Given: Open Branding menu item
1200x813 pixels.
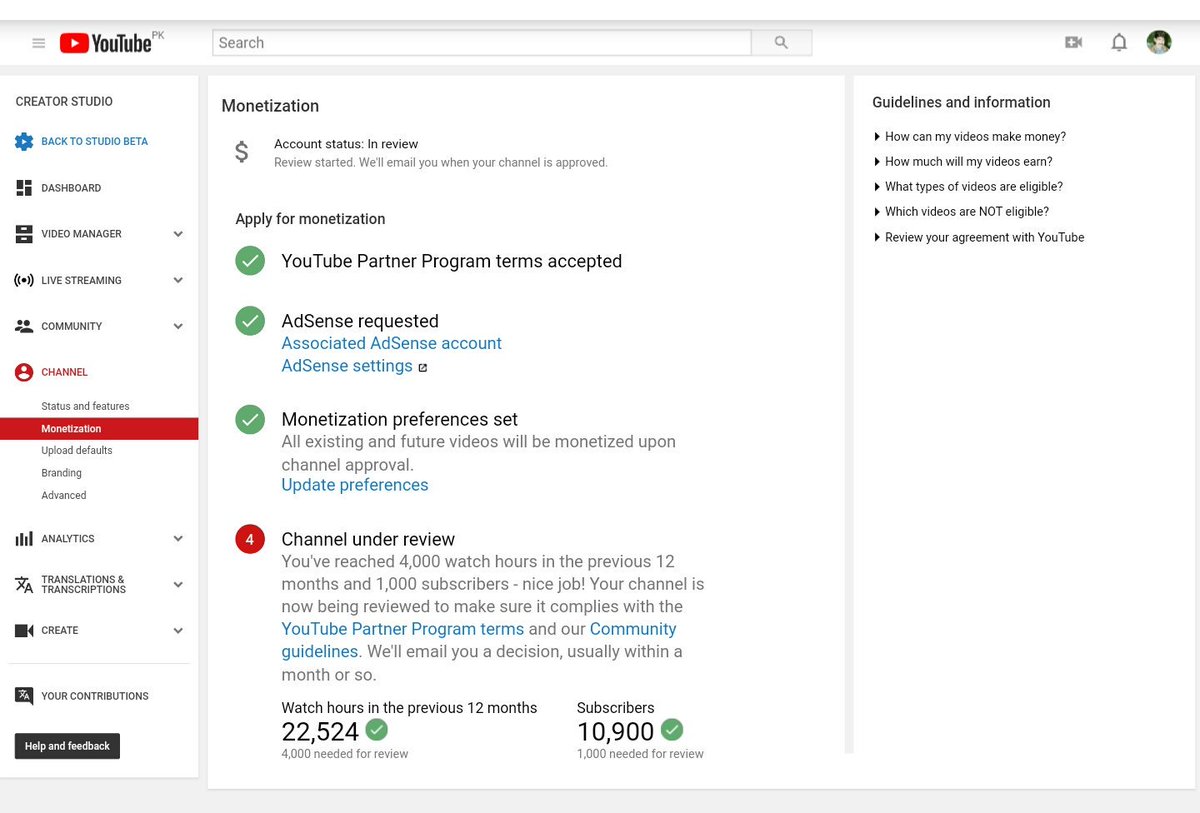Looking at the screenshot, I should (x=61, y=473).
